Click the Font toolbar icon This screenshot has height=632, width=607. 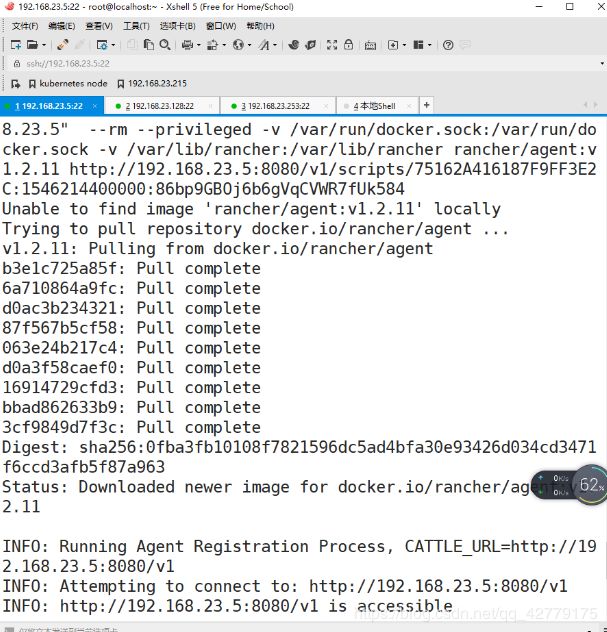[264, 45]
